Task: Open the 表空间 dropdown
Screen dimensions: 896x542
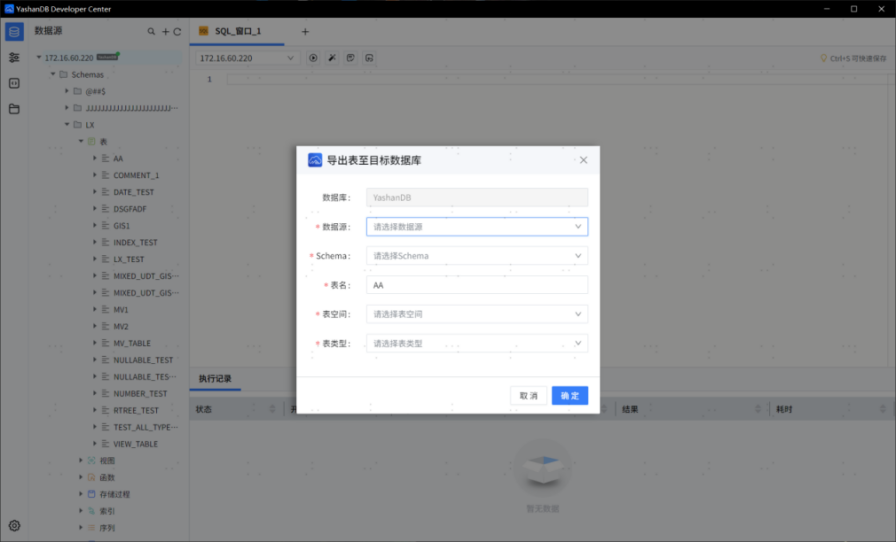Action: pos(477,314)
